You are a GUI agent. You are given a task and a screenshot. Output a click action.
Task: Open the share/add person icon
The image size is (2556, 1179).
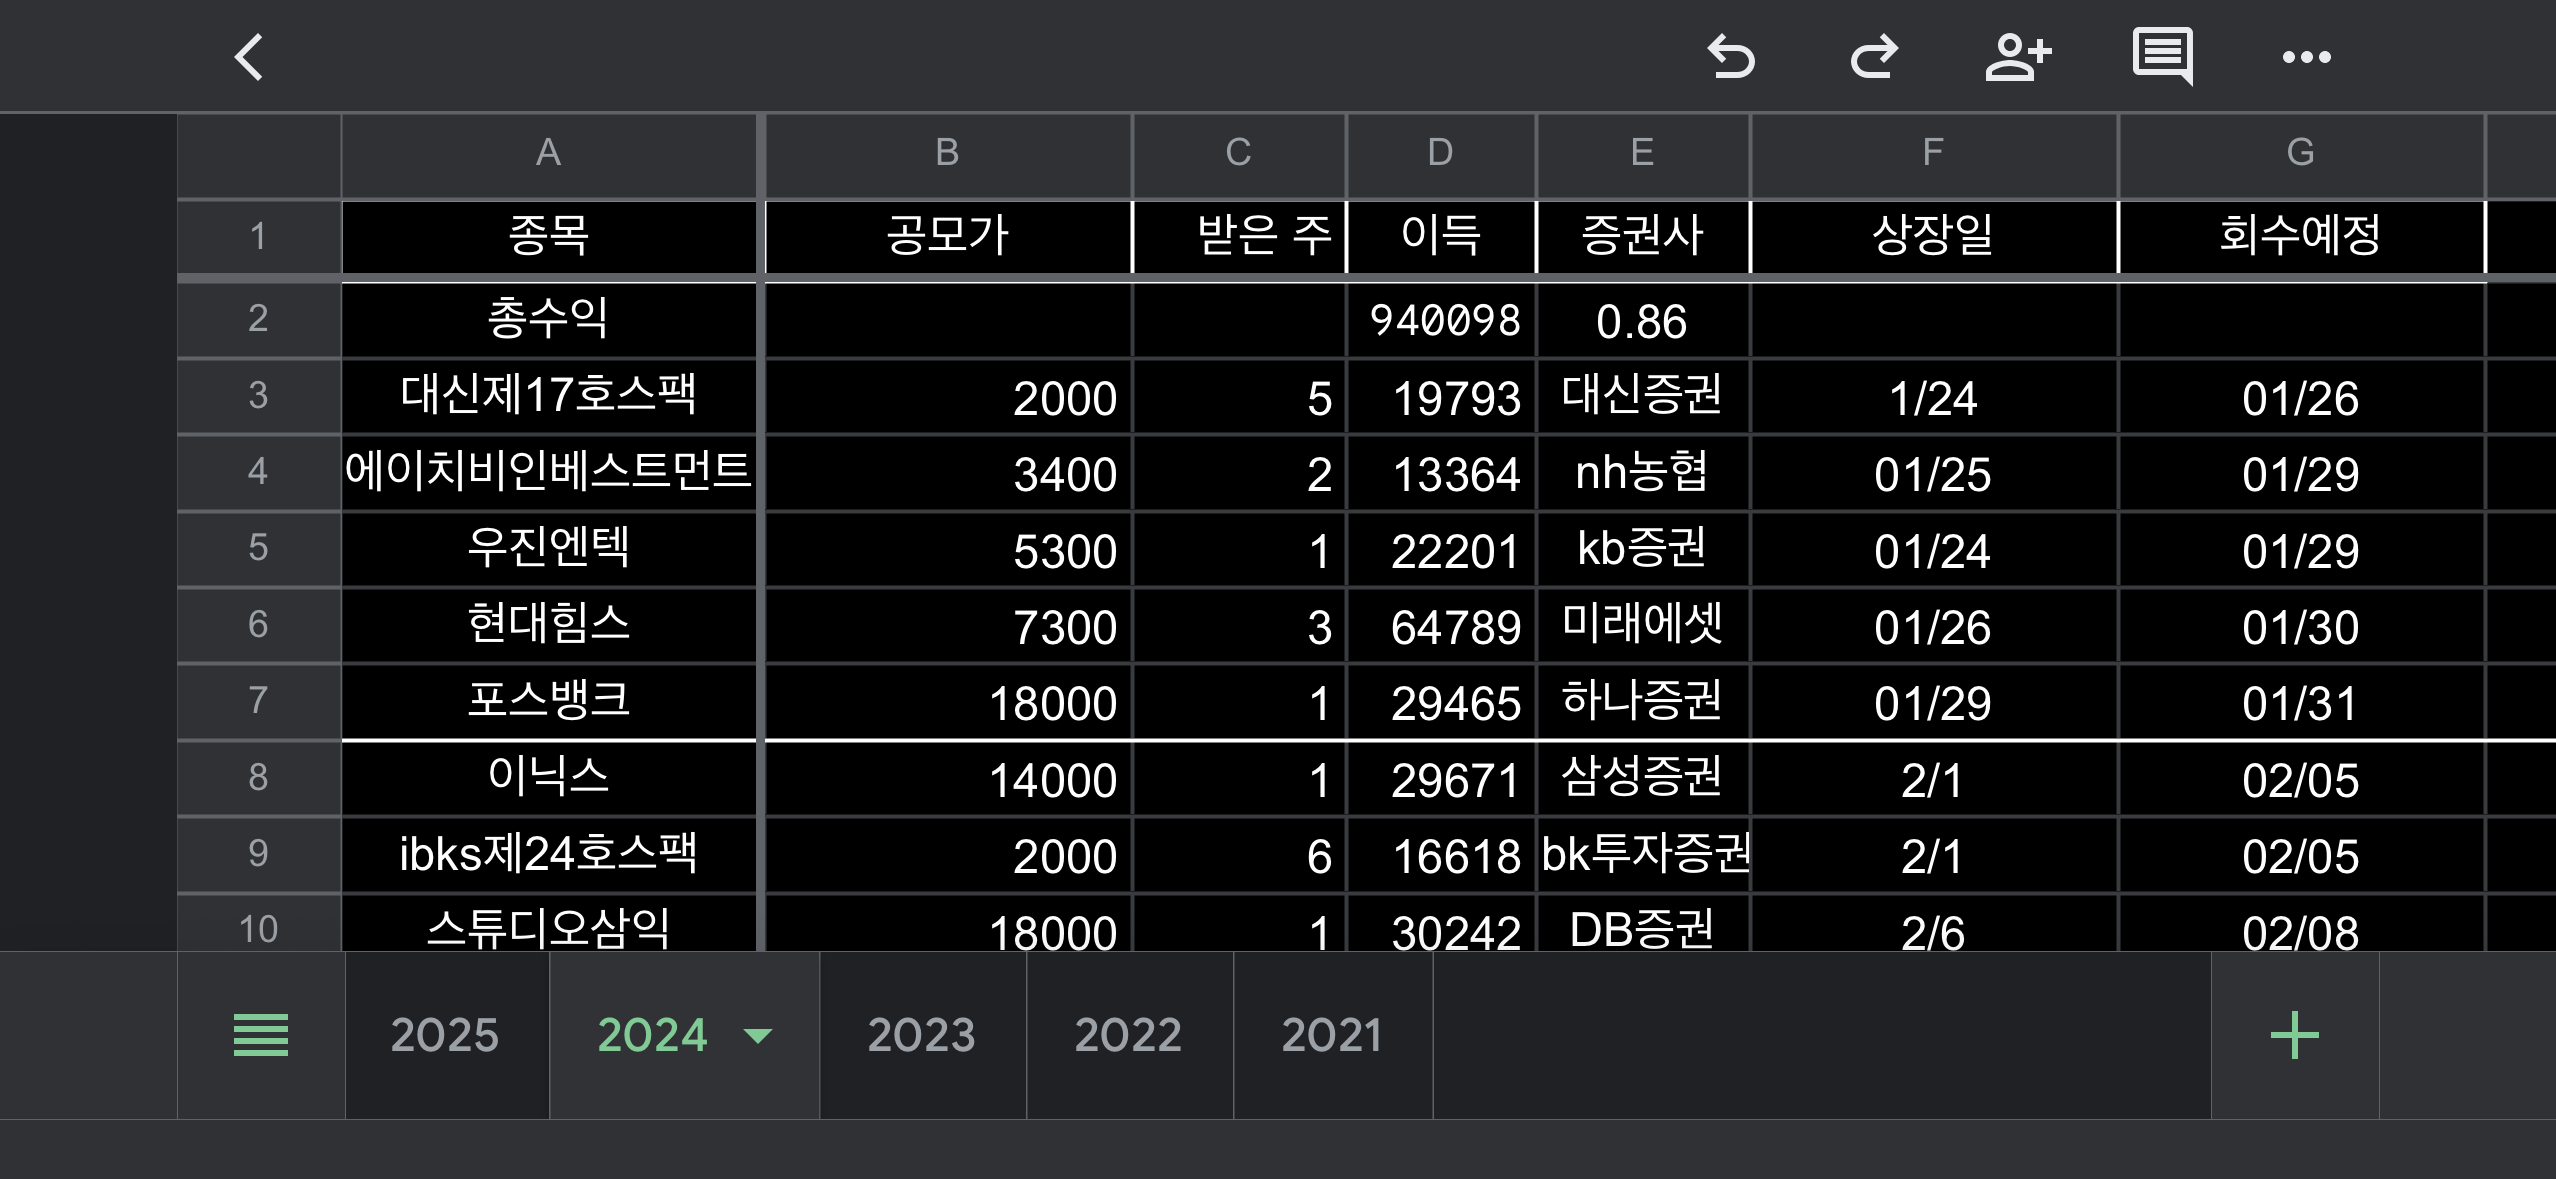coord(2018,57)
